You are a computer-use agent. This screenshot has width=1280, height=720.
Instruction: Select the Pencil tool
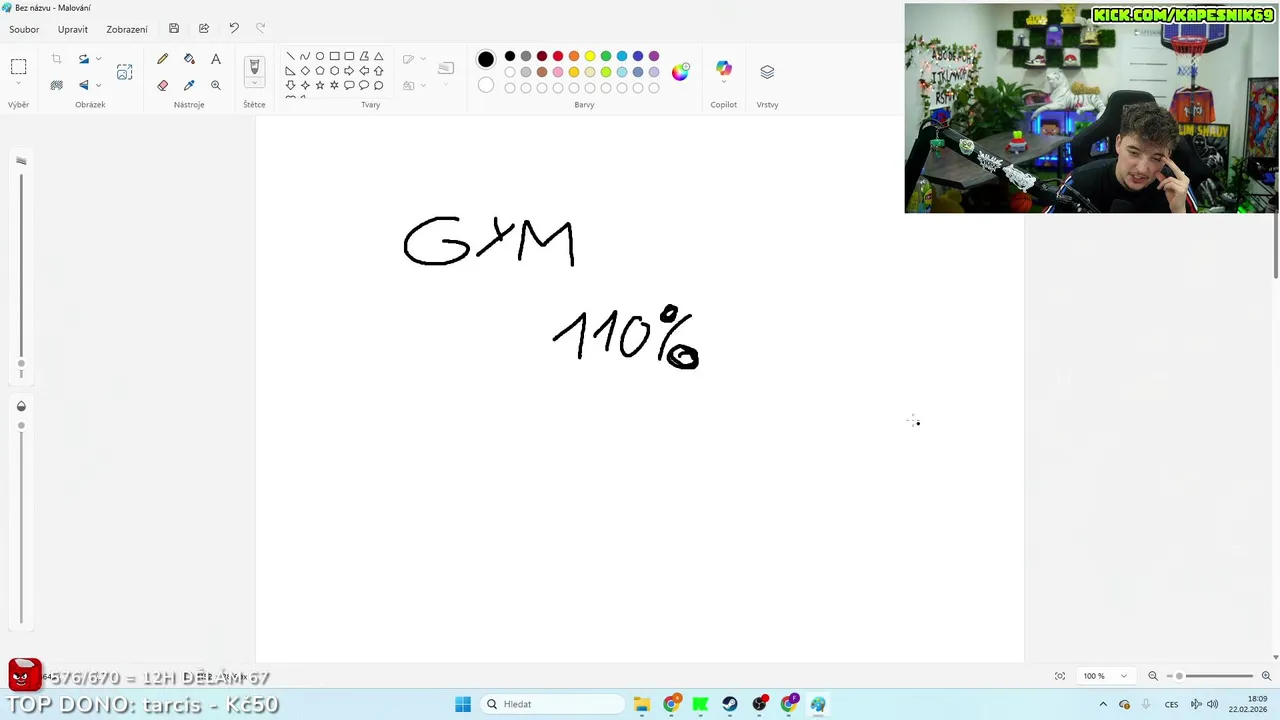[x=163, y=59]
